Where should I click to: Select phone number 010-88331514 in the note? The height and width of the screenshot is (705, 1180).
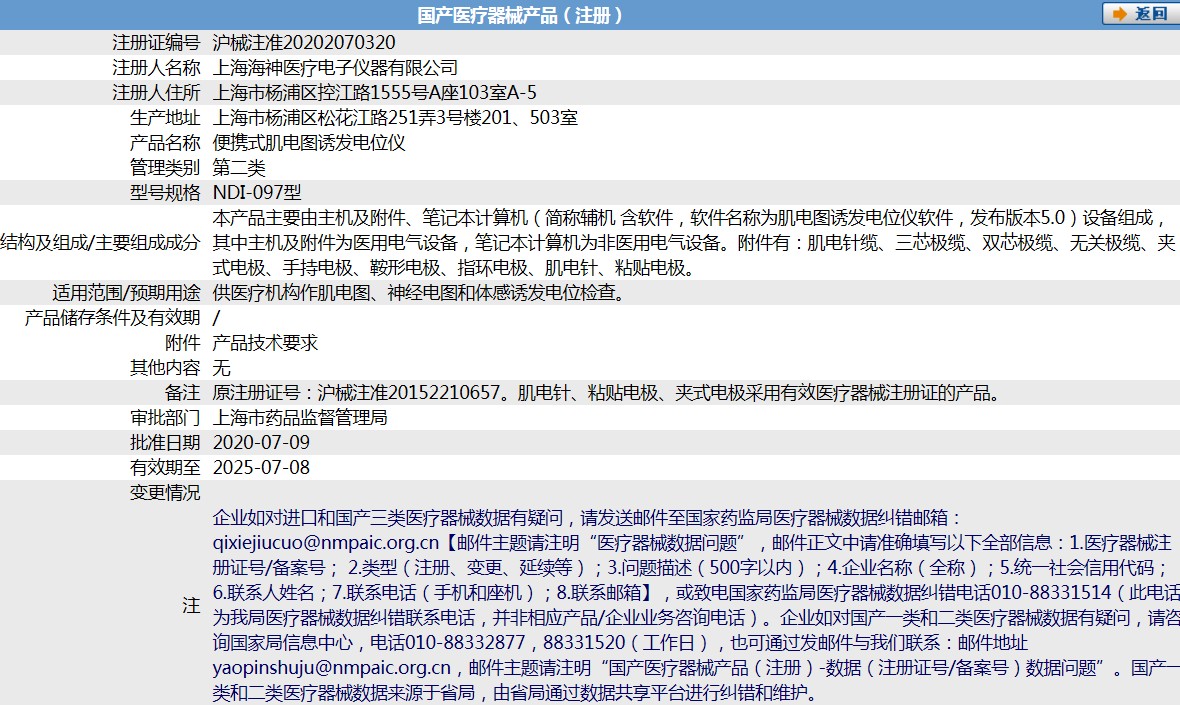point(1051,592)
